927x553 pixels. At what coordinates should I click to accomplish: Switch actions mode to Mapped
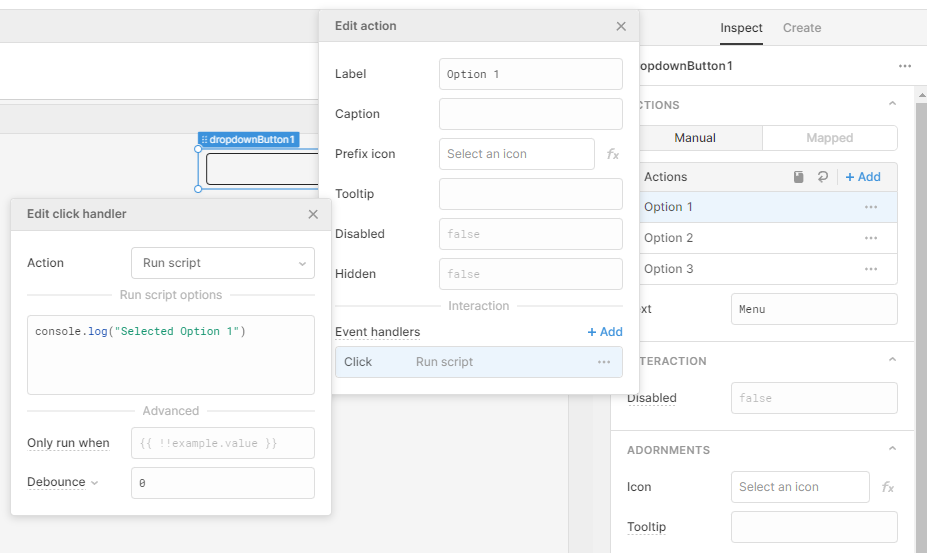point(829,138)
